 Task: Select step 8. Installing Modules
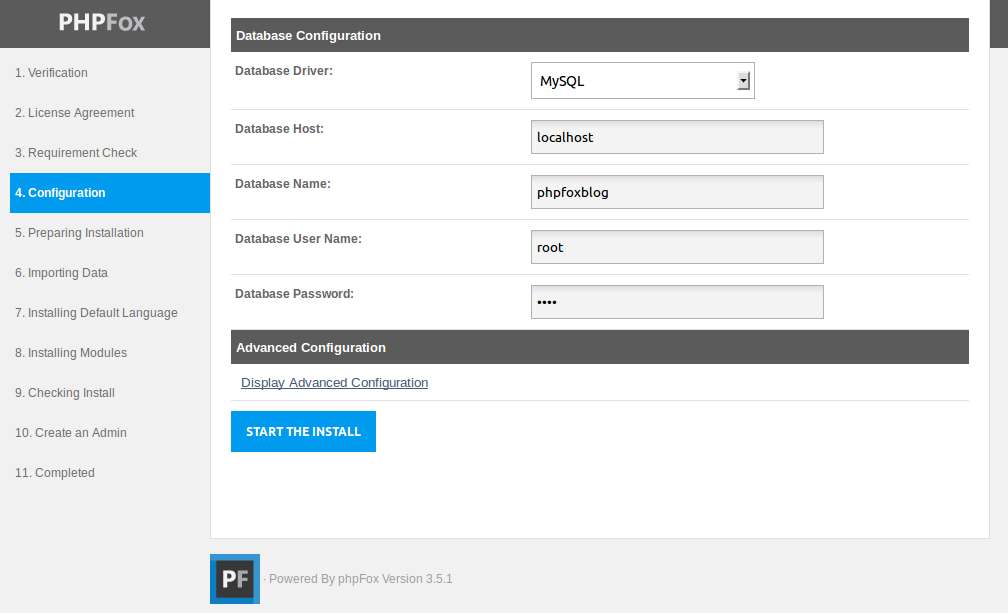point(71,353)
